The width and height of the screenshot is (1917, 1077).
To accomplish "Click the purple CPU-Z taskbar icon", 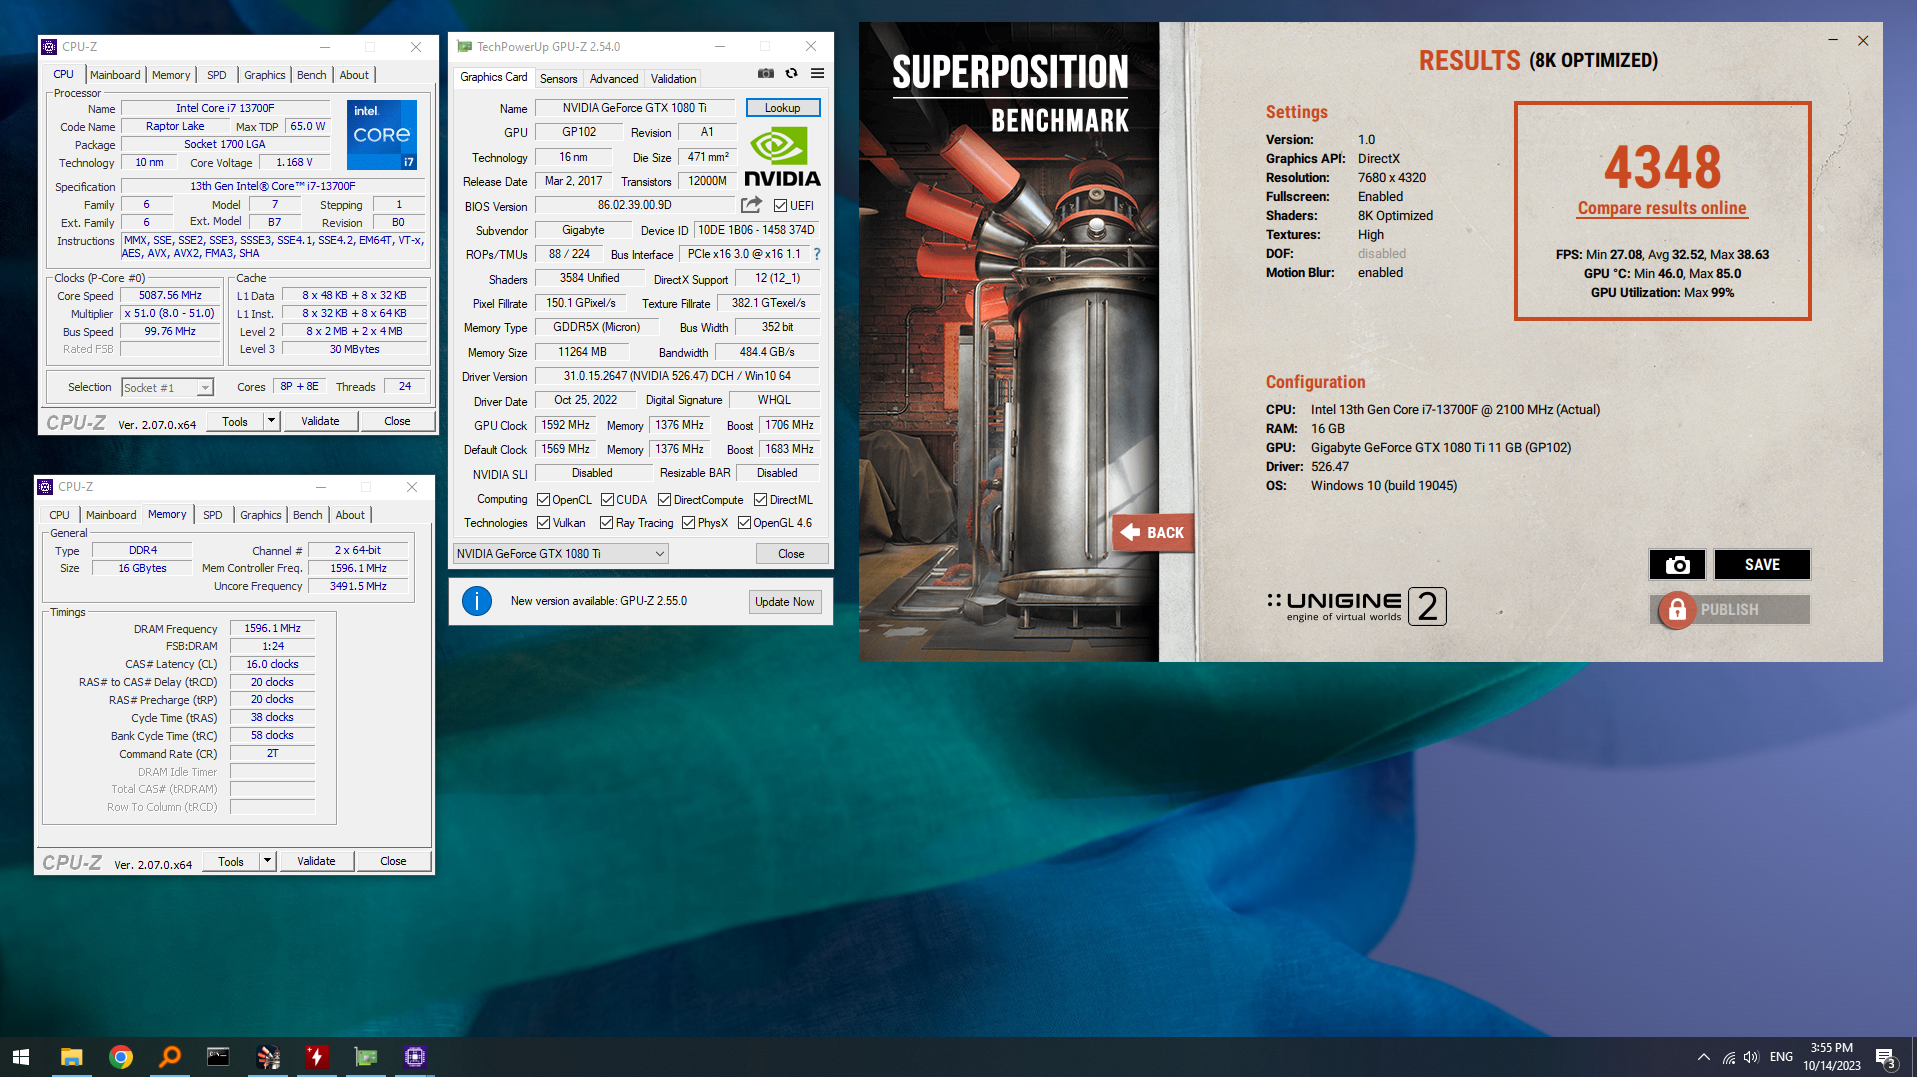I will [415, 1057].
